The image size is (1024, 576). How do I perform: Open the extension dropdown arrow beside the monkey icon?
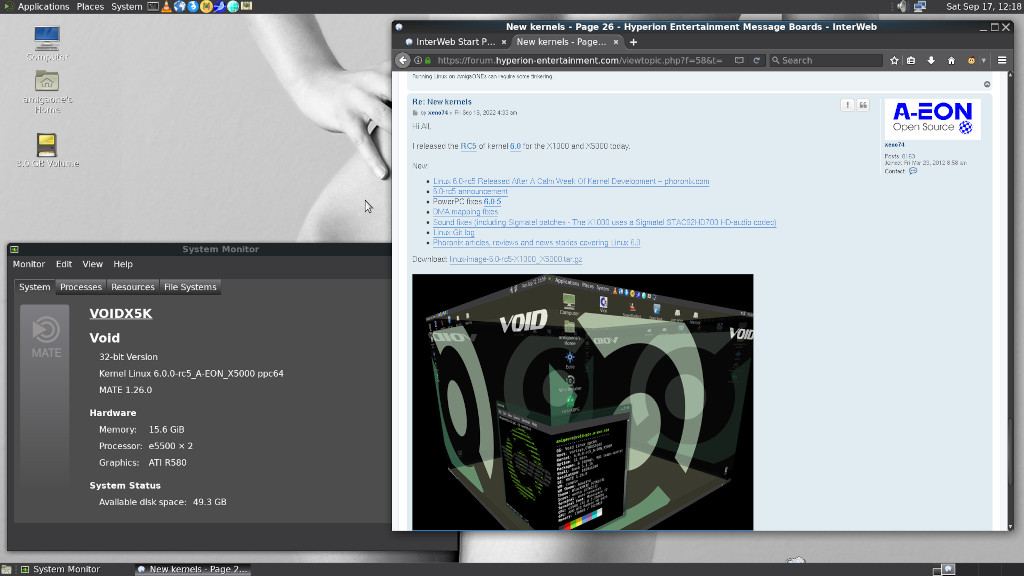(984, 60)
